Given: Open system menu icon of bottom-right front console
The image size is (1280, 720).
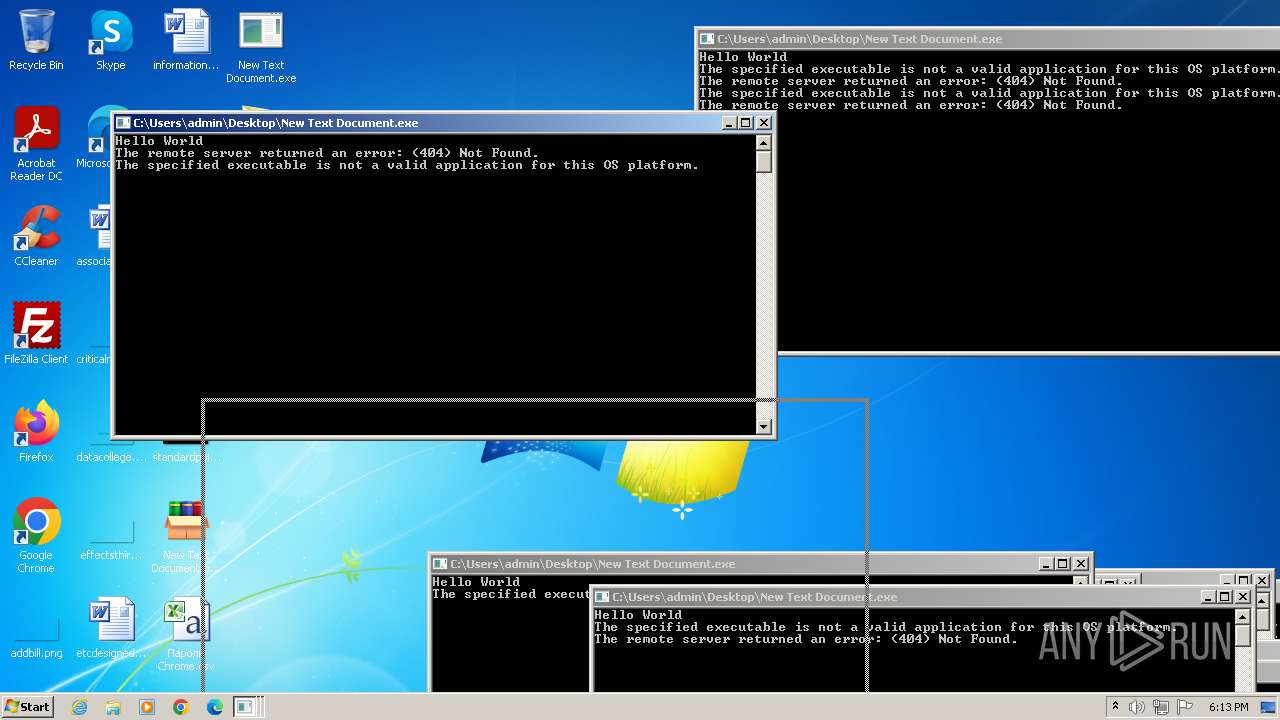Looking at the screenshot, I should pos(602,597).
